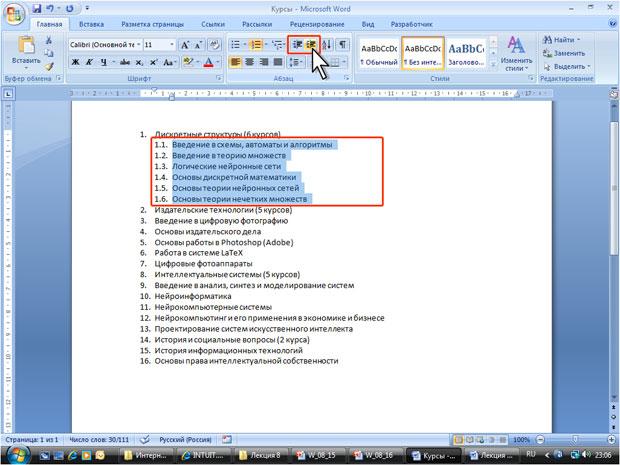
Task: Apply bulleted list formatting
Action: 238,45
